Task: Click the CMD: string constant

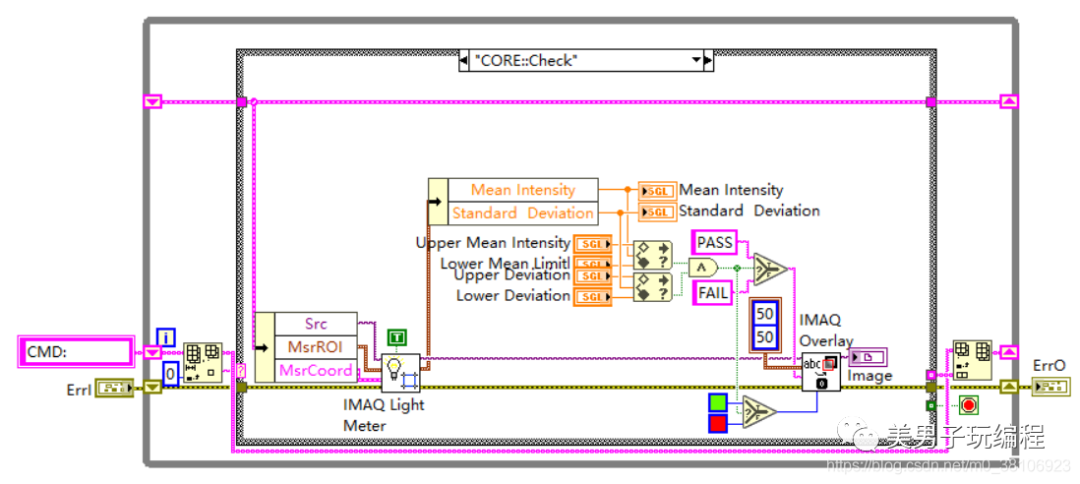Action: pyautogui.click(x=75, y=352)
